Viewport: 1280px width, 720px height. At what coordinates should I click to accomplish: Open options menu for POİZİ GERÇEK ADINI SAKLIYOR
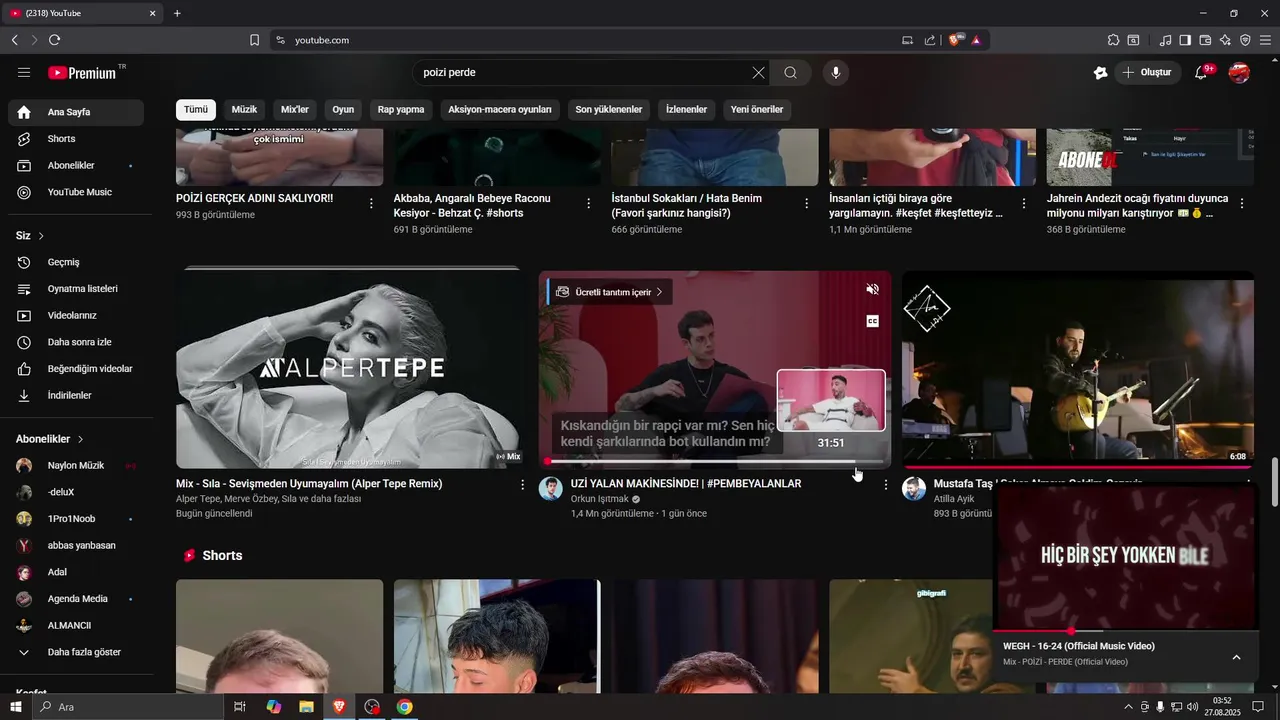pos(371,203)
